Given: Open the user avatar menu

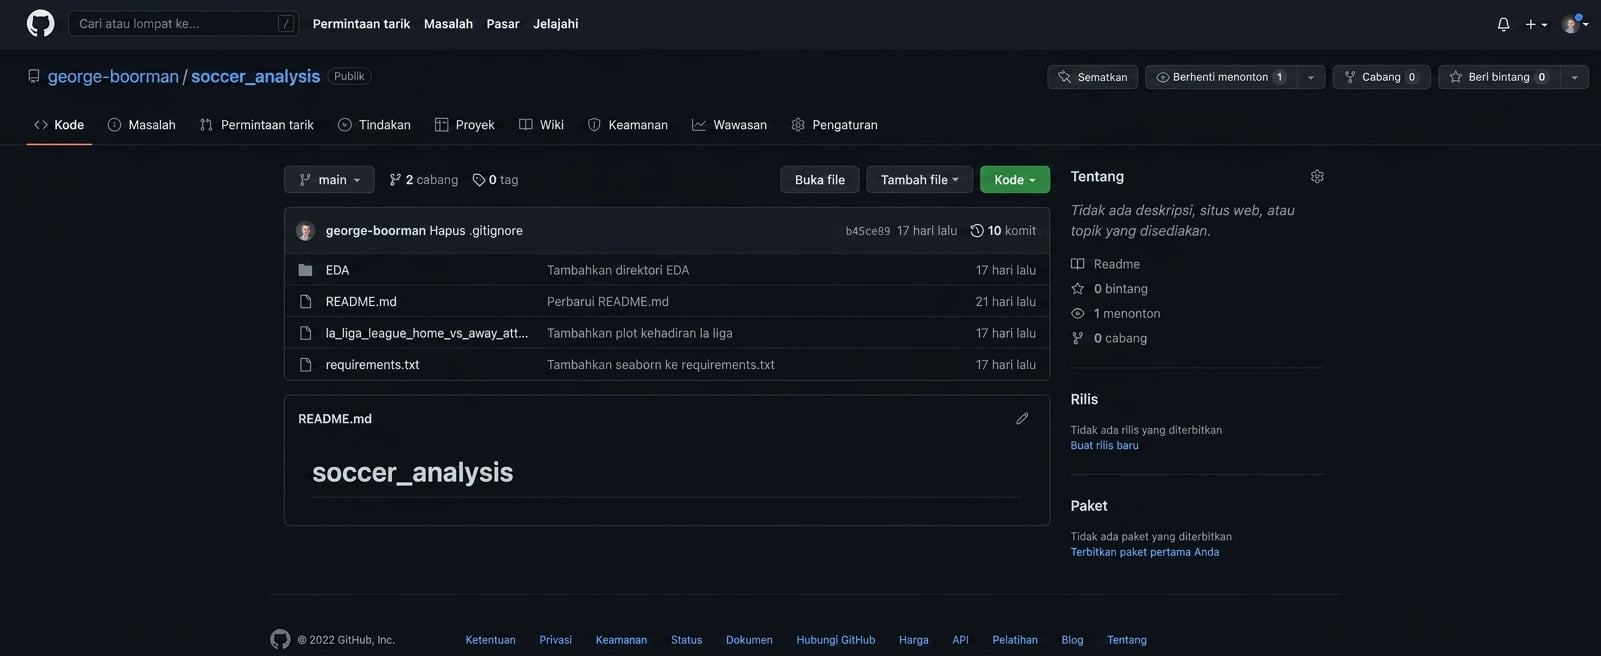Looking at the screenshot, I should 1575,24.
